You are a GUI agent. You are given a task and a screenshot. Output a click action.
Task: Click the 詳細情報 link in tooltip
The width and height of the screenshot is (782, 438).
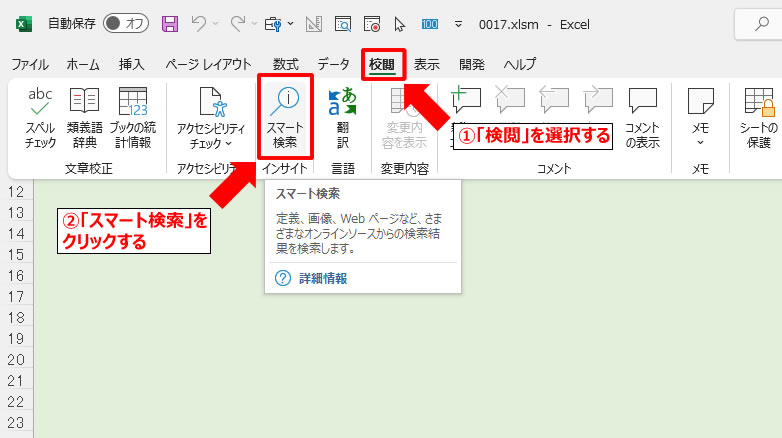pos(323,278)
